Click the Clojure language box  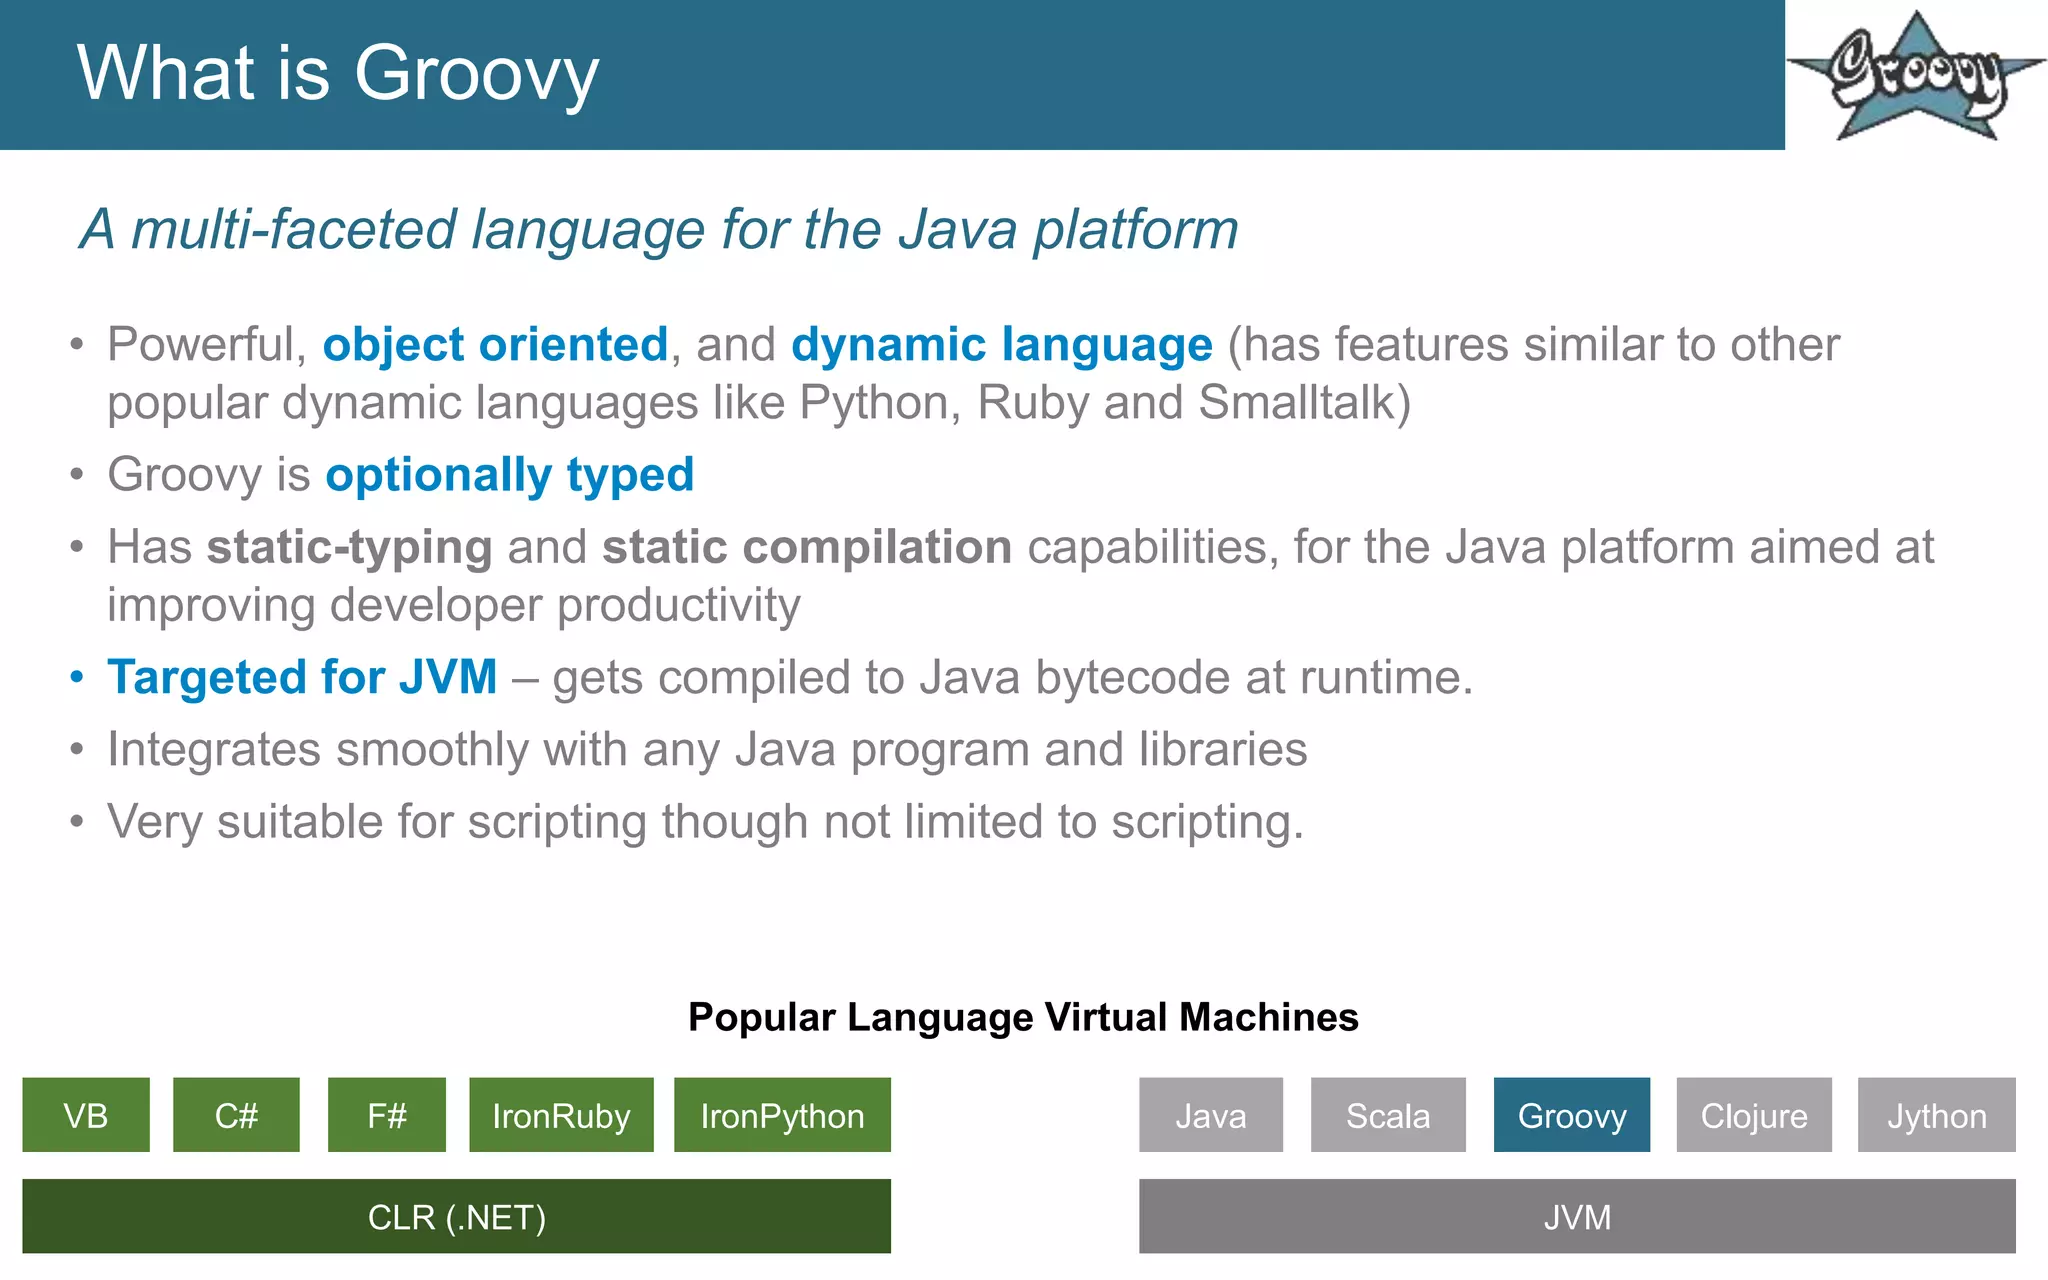point(1754,1115)
